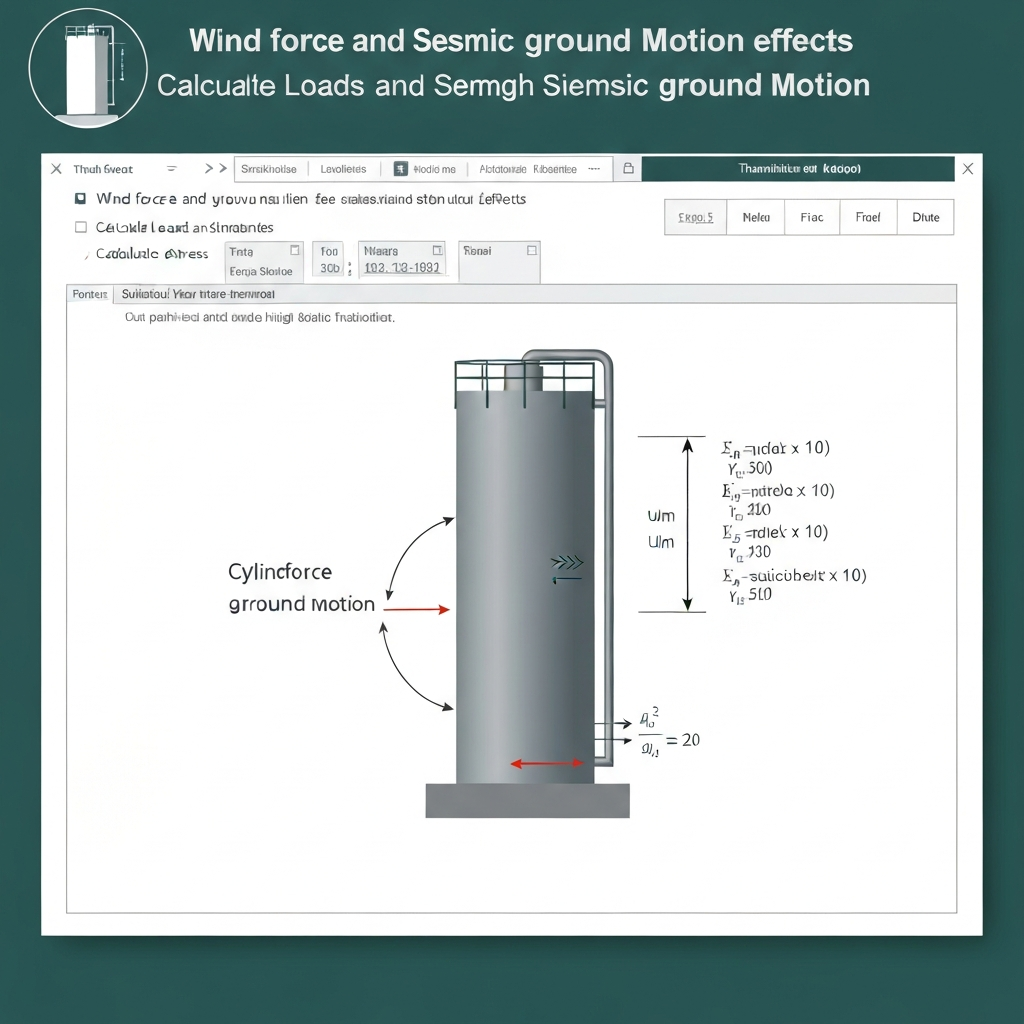This screenshot has height=1024, width=1024.
Task: Open the hamburger menu next to 'Thuh Sveot'
Action: click(172, 169)
